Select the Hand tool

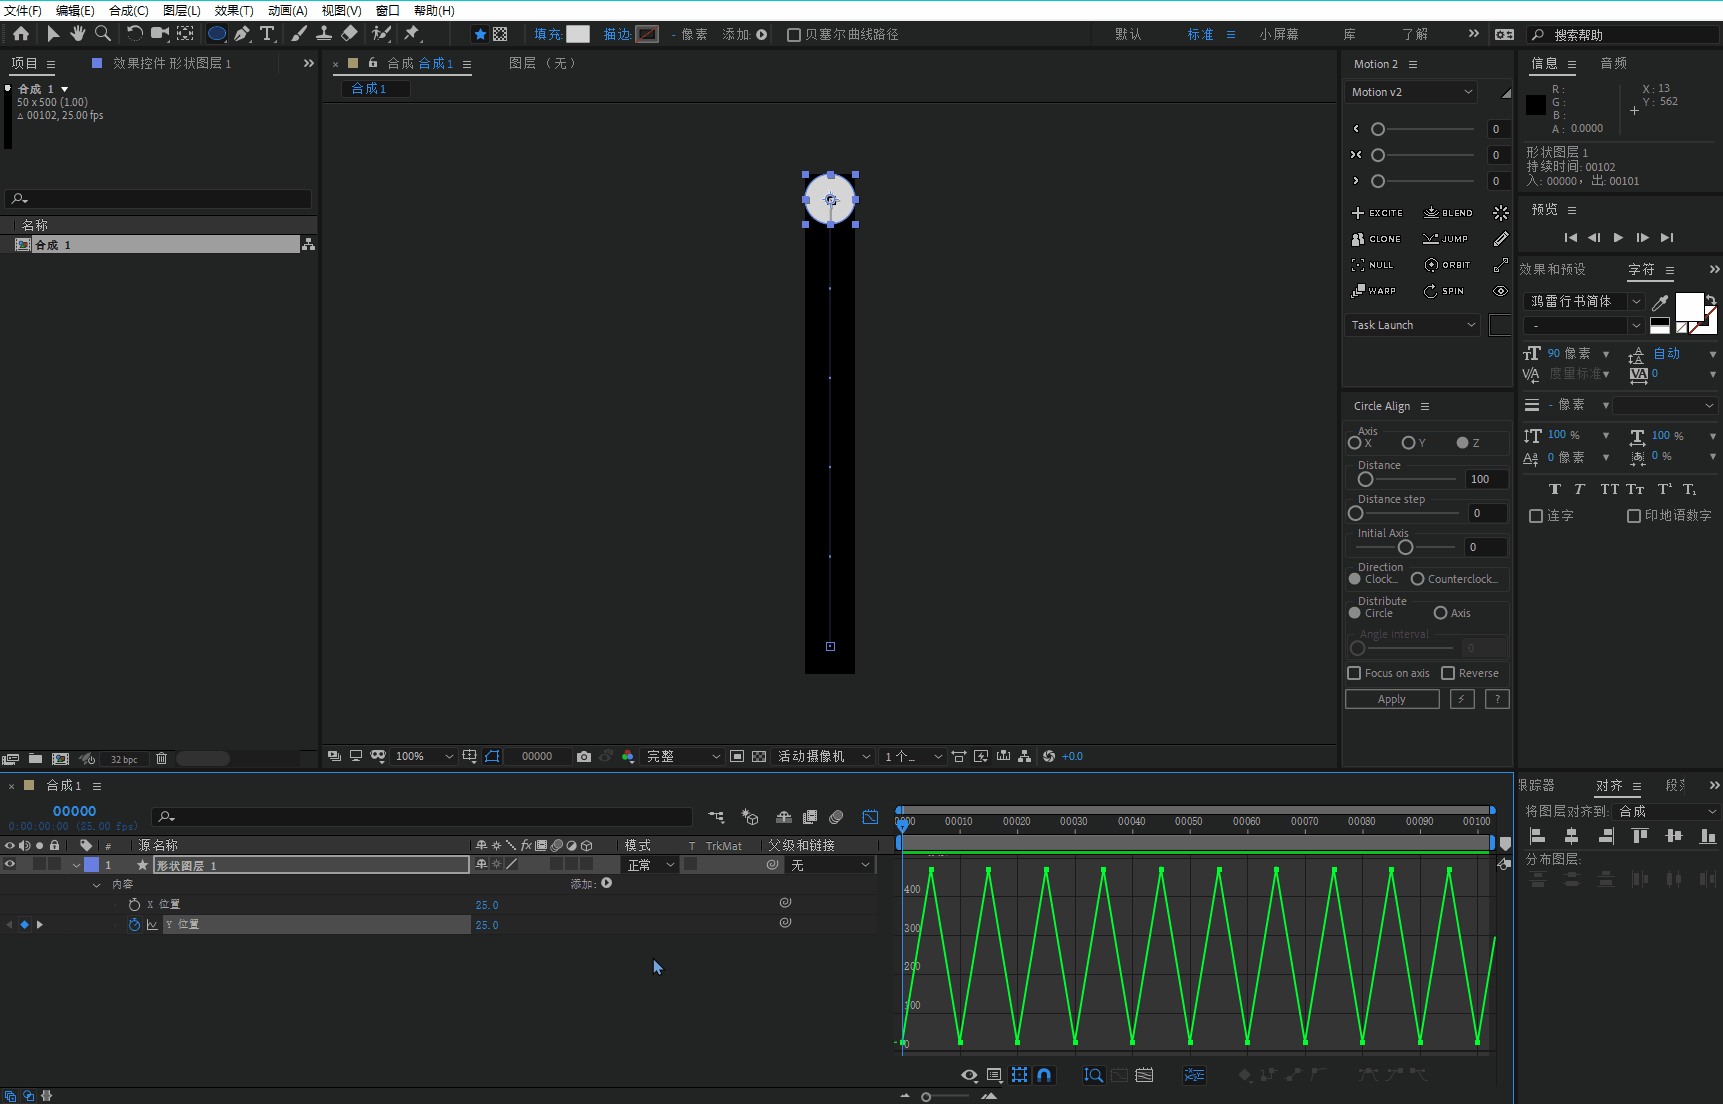click(x=77, y=34)
